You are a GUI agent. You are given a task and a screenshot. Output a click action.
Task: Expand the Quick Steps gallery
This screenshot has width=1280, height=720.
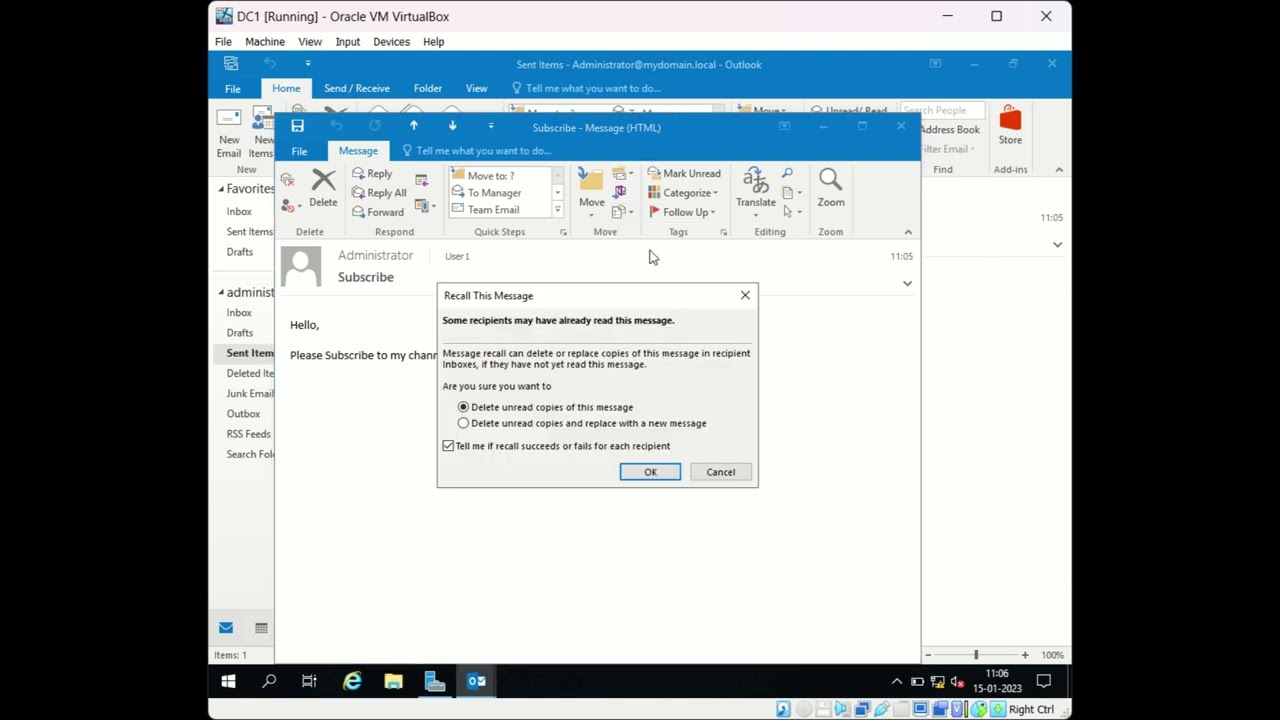(x=558, y=211)
